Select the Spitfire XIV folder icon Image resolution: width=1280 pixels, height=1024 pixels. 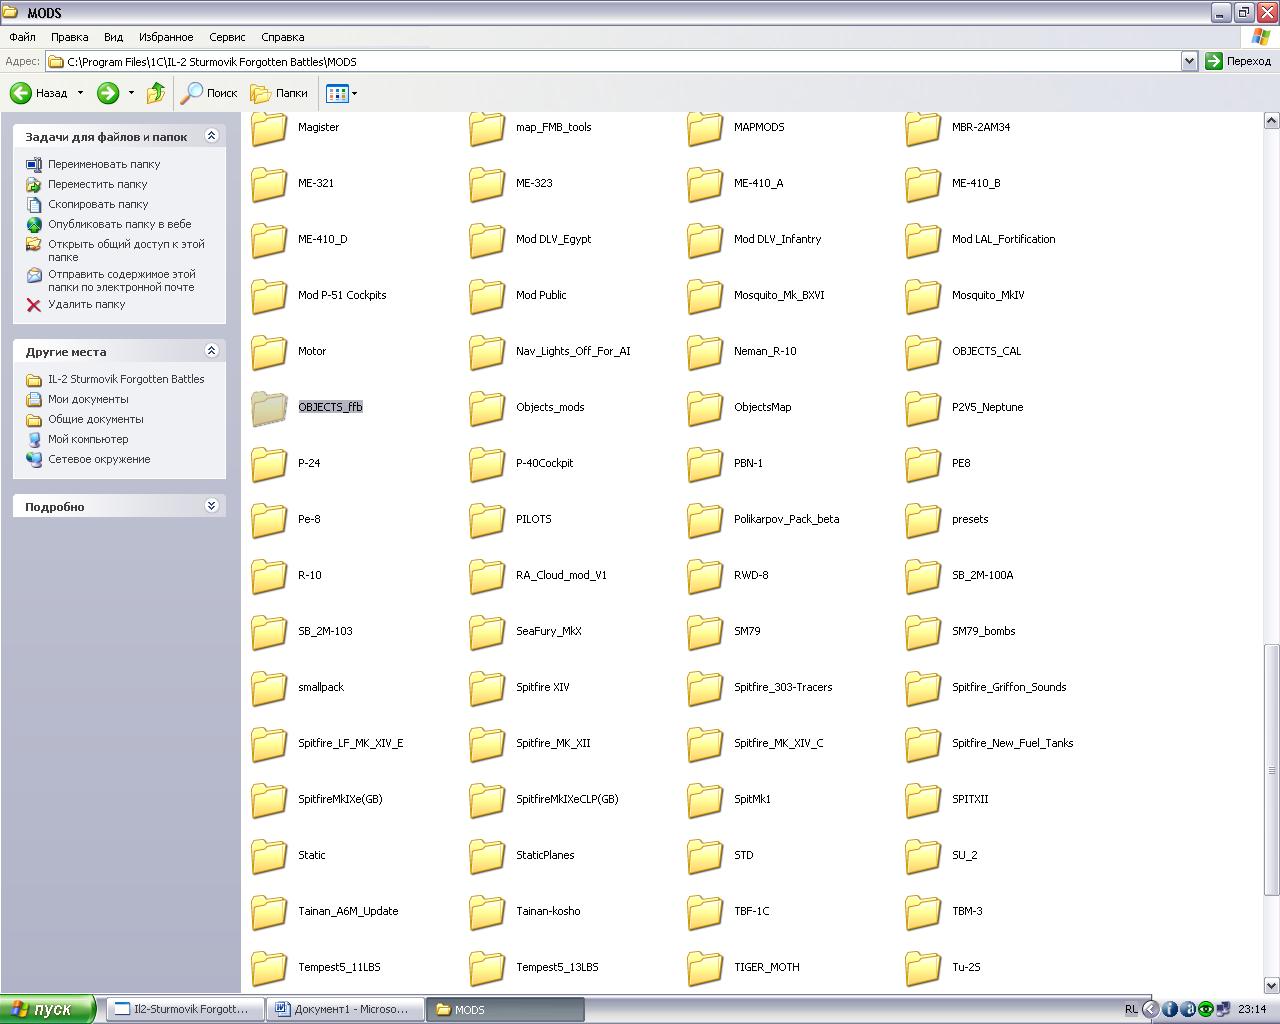(487, 687)
